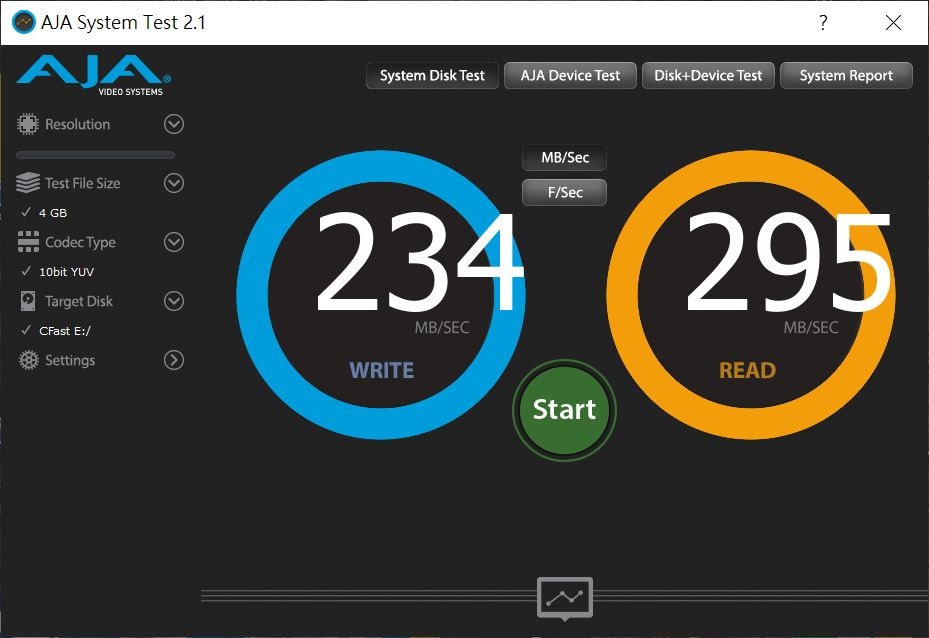
Task: Click the Target Disk label
Action: coord(79,301)
